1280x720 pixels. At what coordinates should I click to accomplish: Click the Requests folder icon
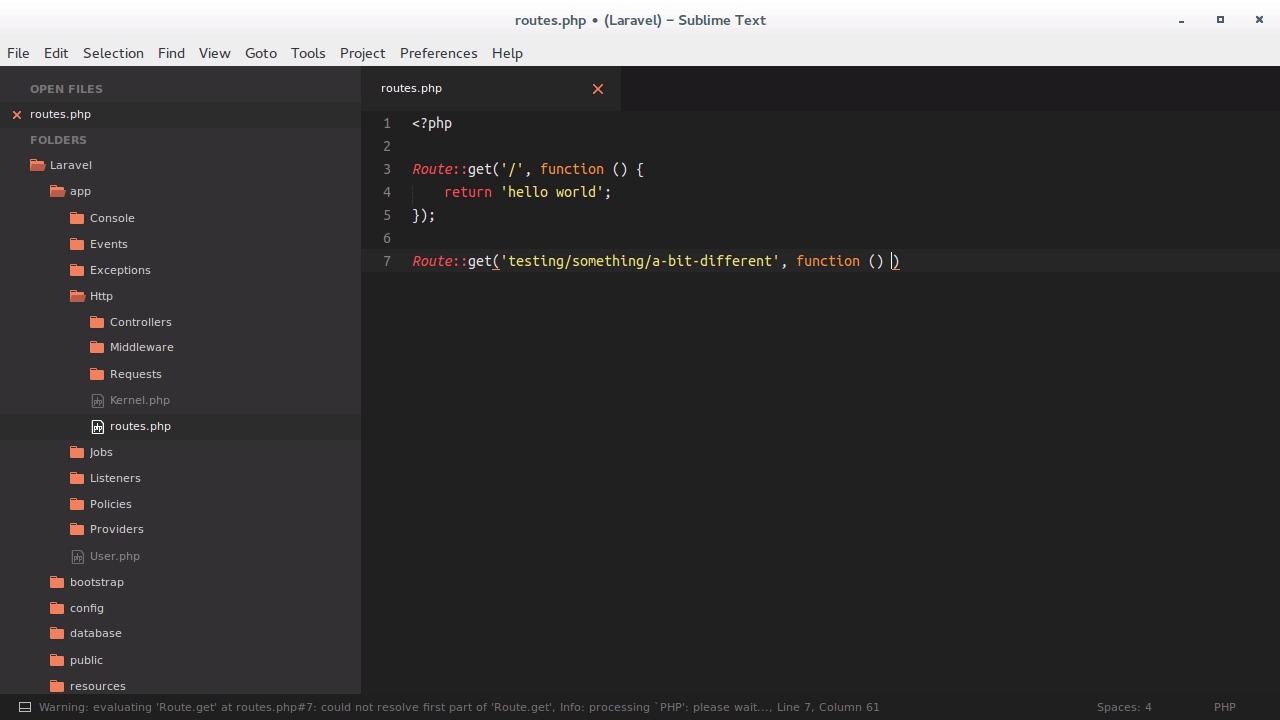[x=97, y=373]
